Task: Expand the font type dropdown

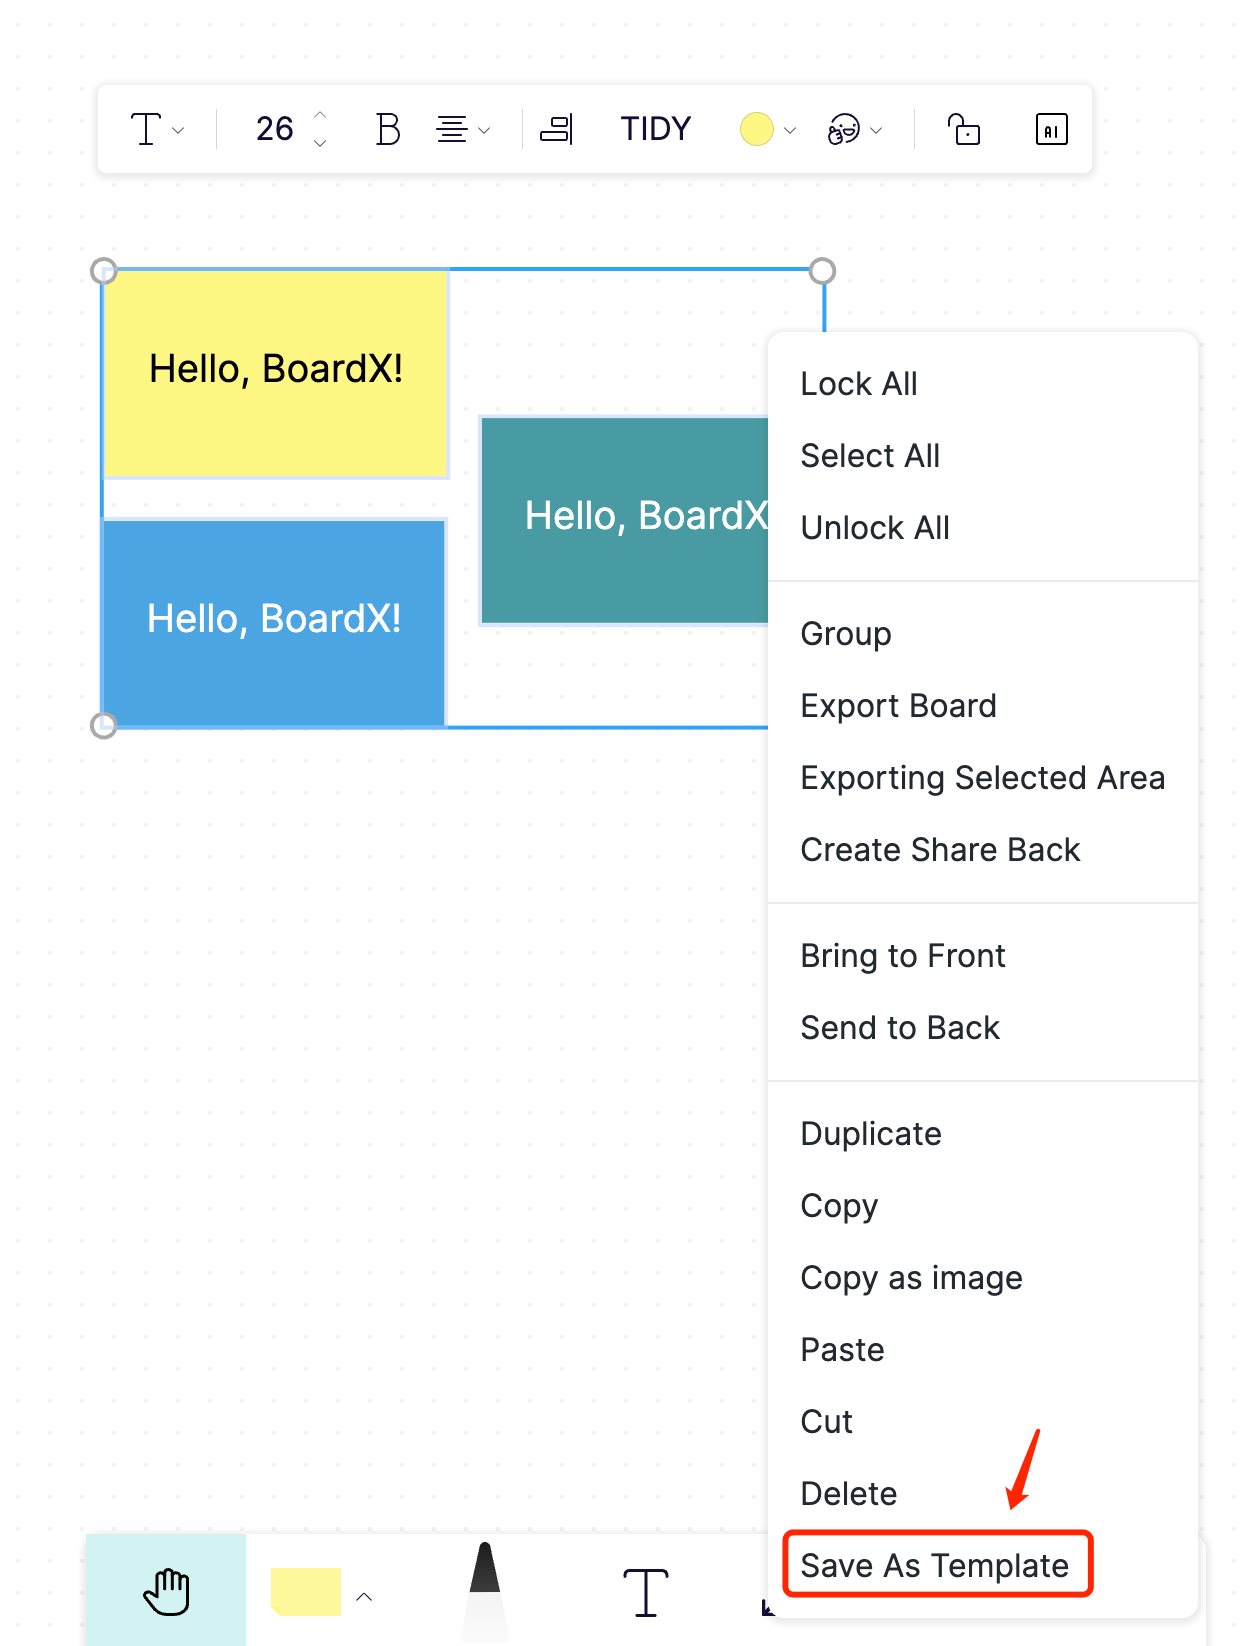Action: [x=157, y=129]
